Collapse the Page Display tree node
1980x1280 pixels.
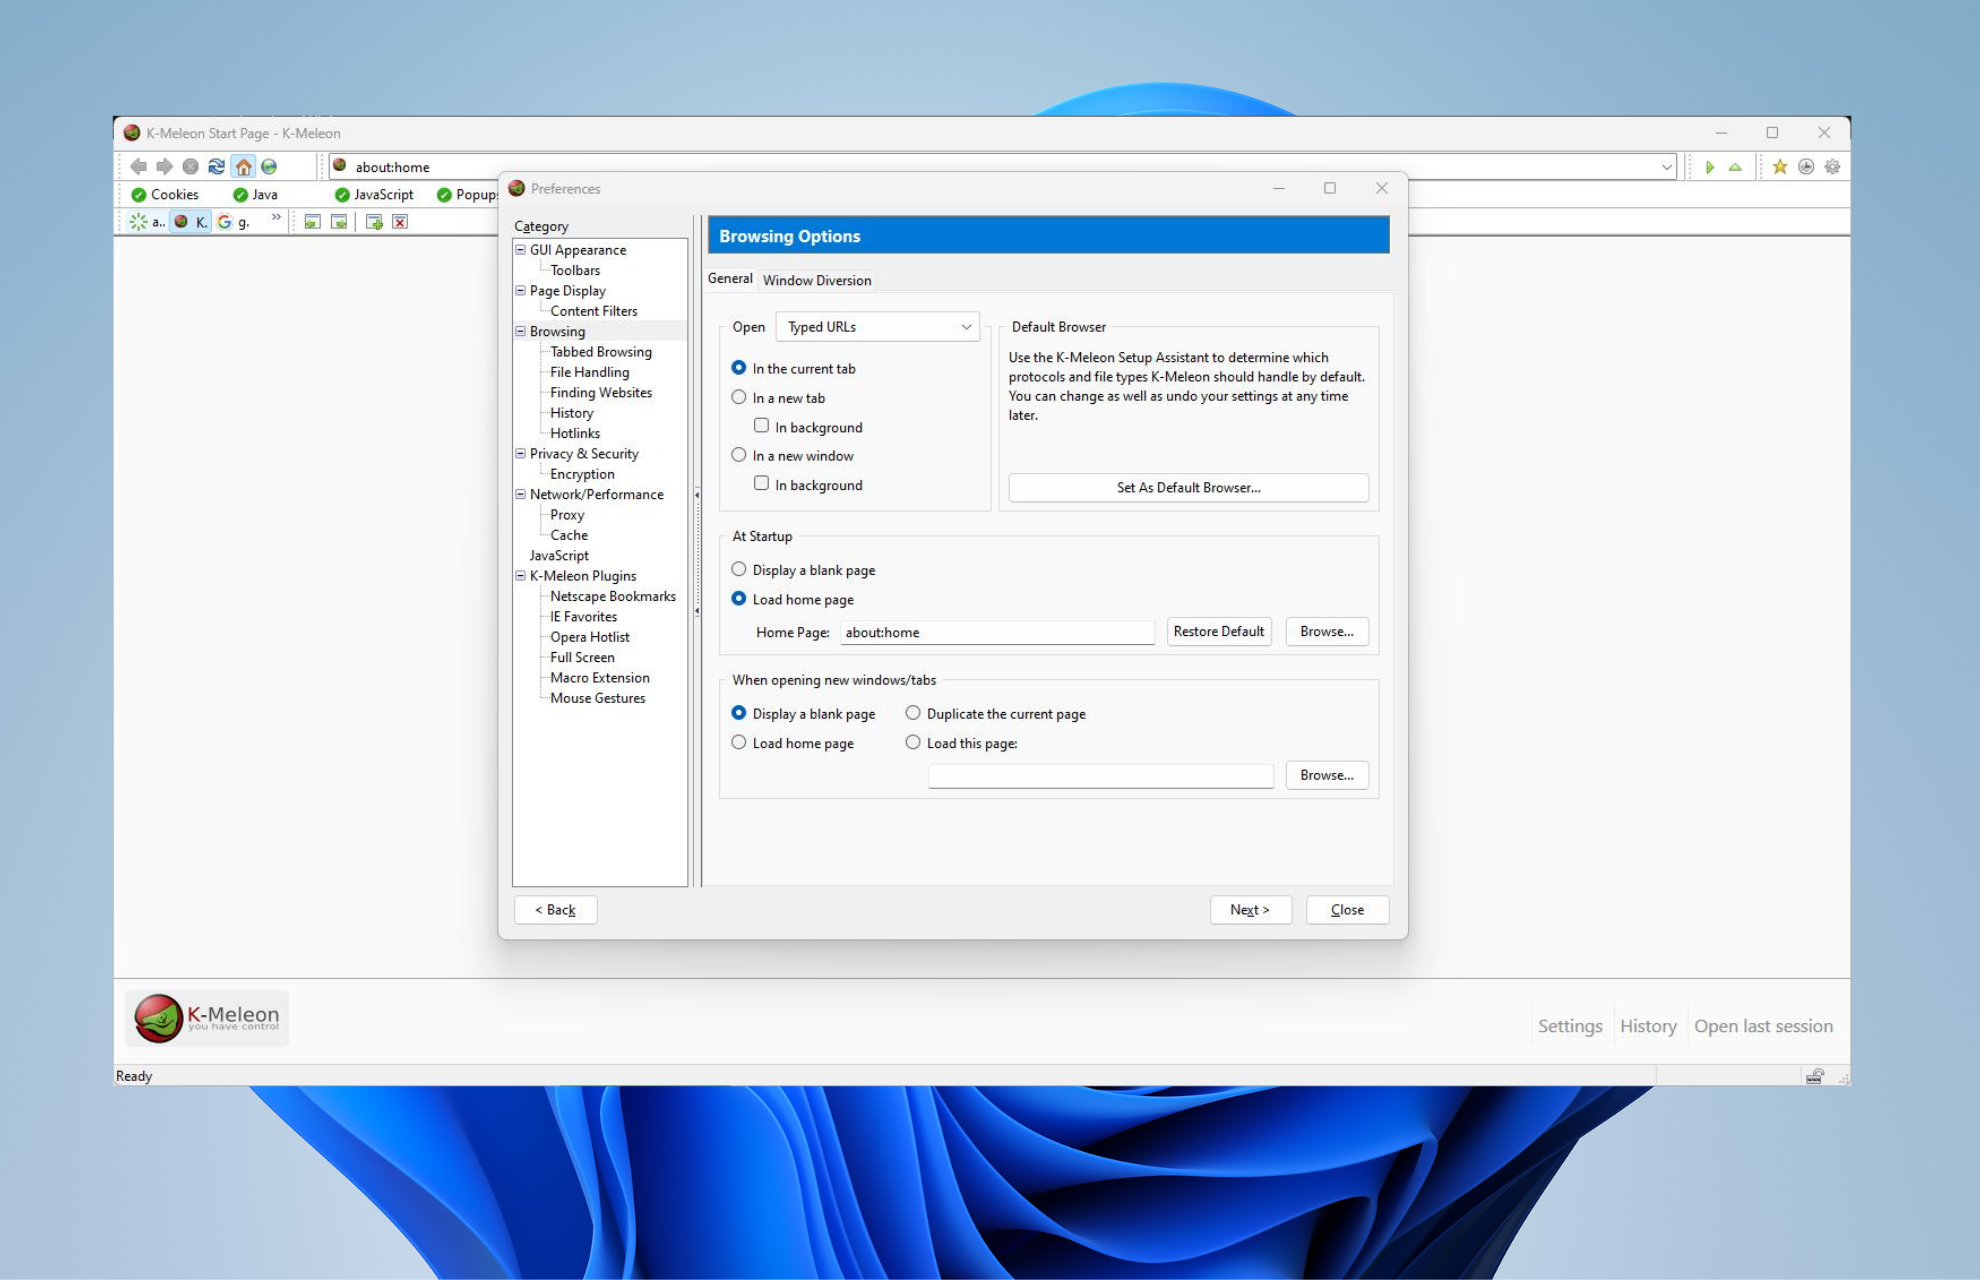tap(520, 290)
